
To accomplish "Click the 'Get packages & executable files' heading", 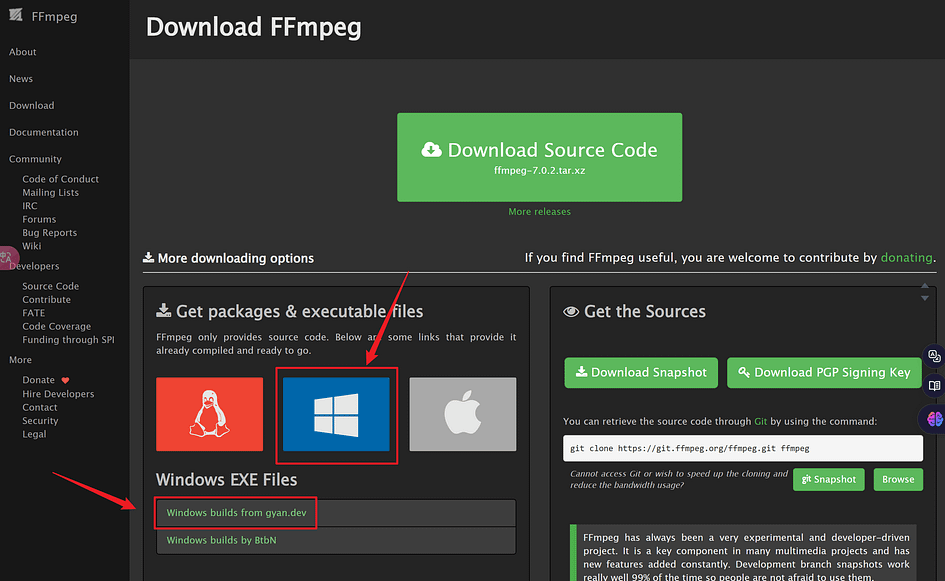I will 300,312.
